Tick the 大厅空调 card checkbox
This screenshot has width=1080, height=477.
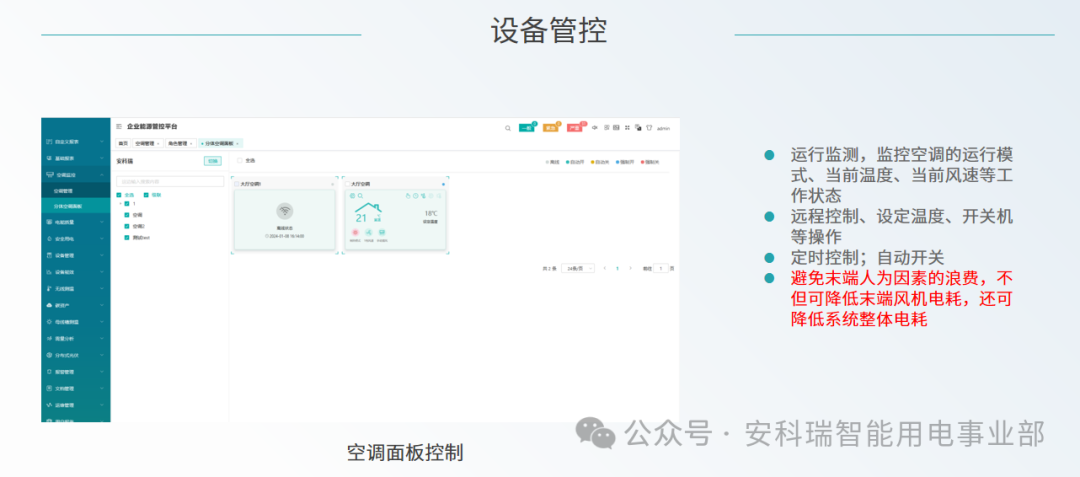point(348,184)
